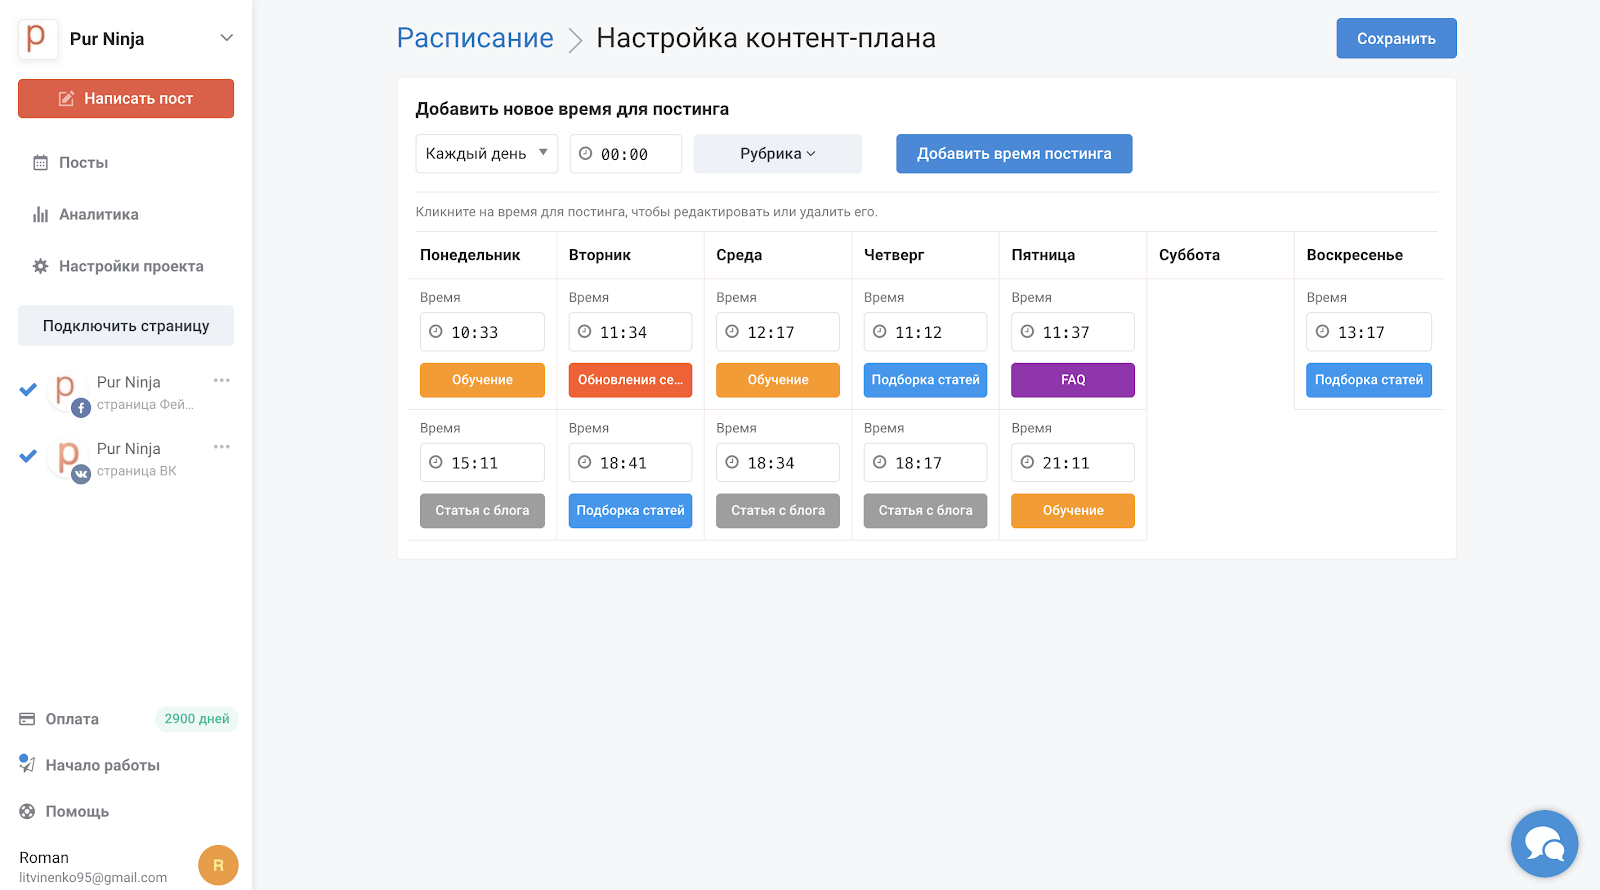Click the Помощь lifebuoy icon
This screenshot has height=890, width=1600.
click(x=27, y=812)
